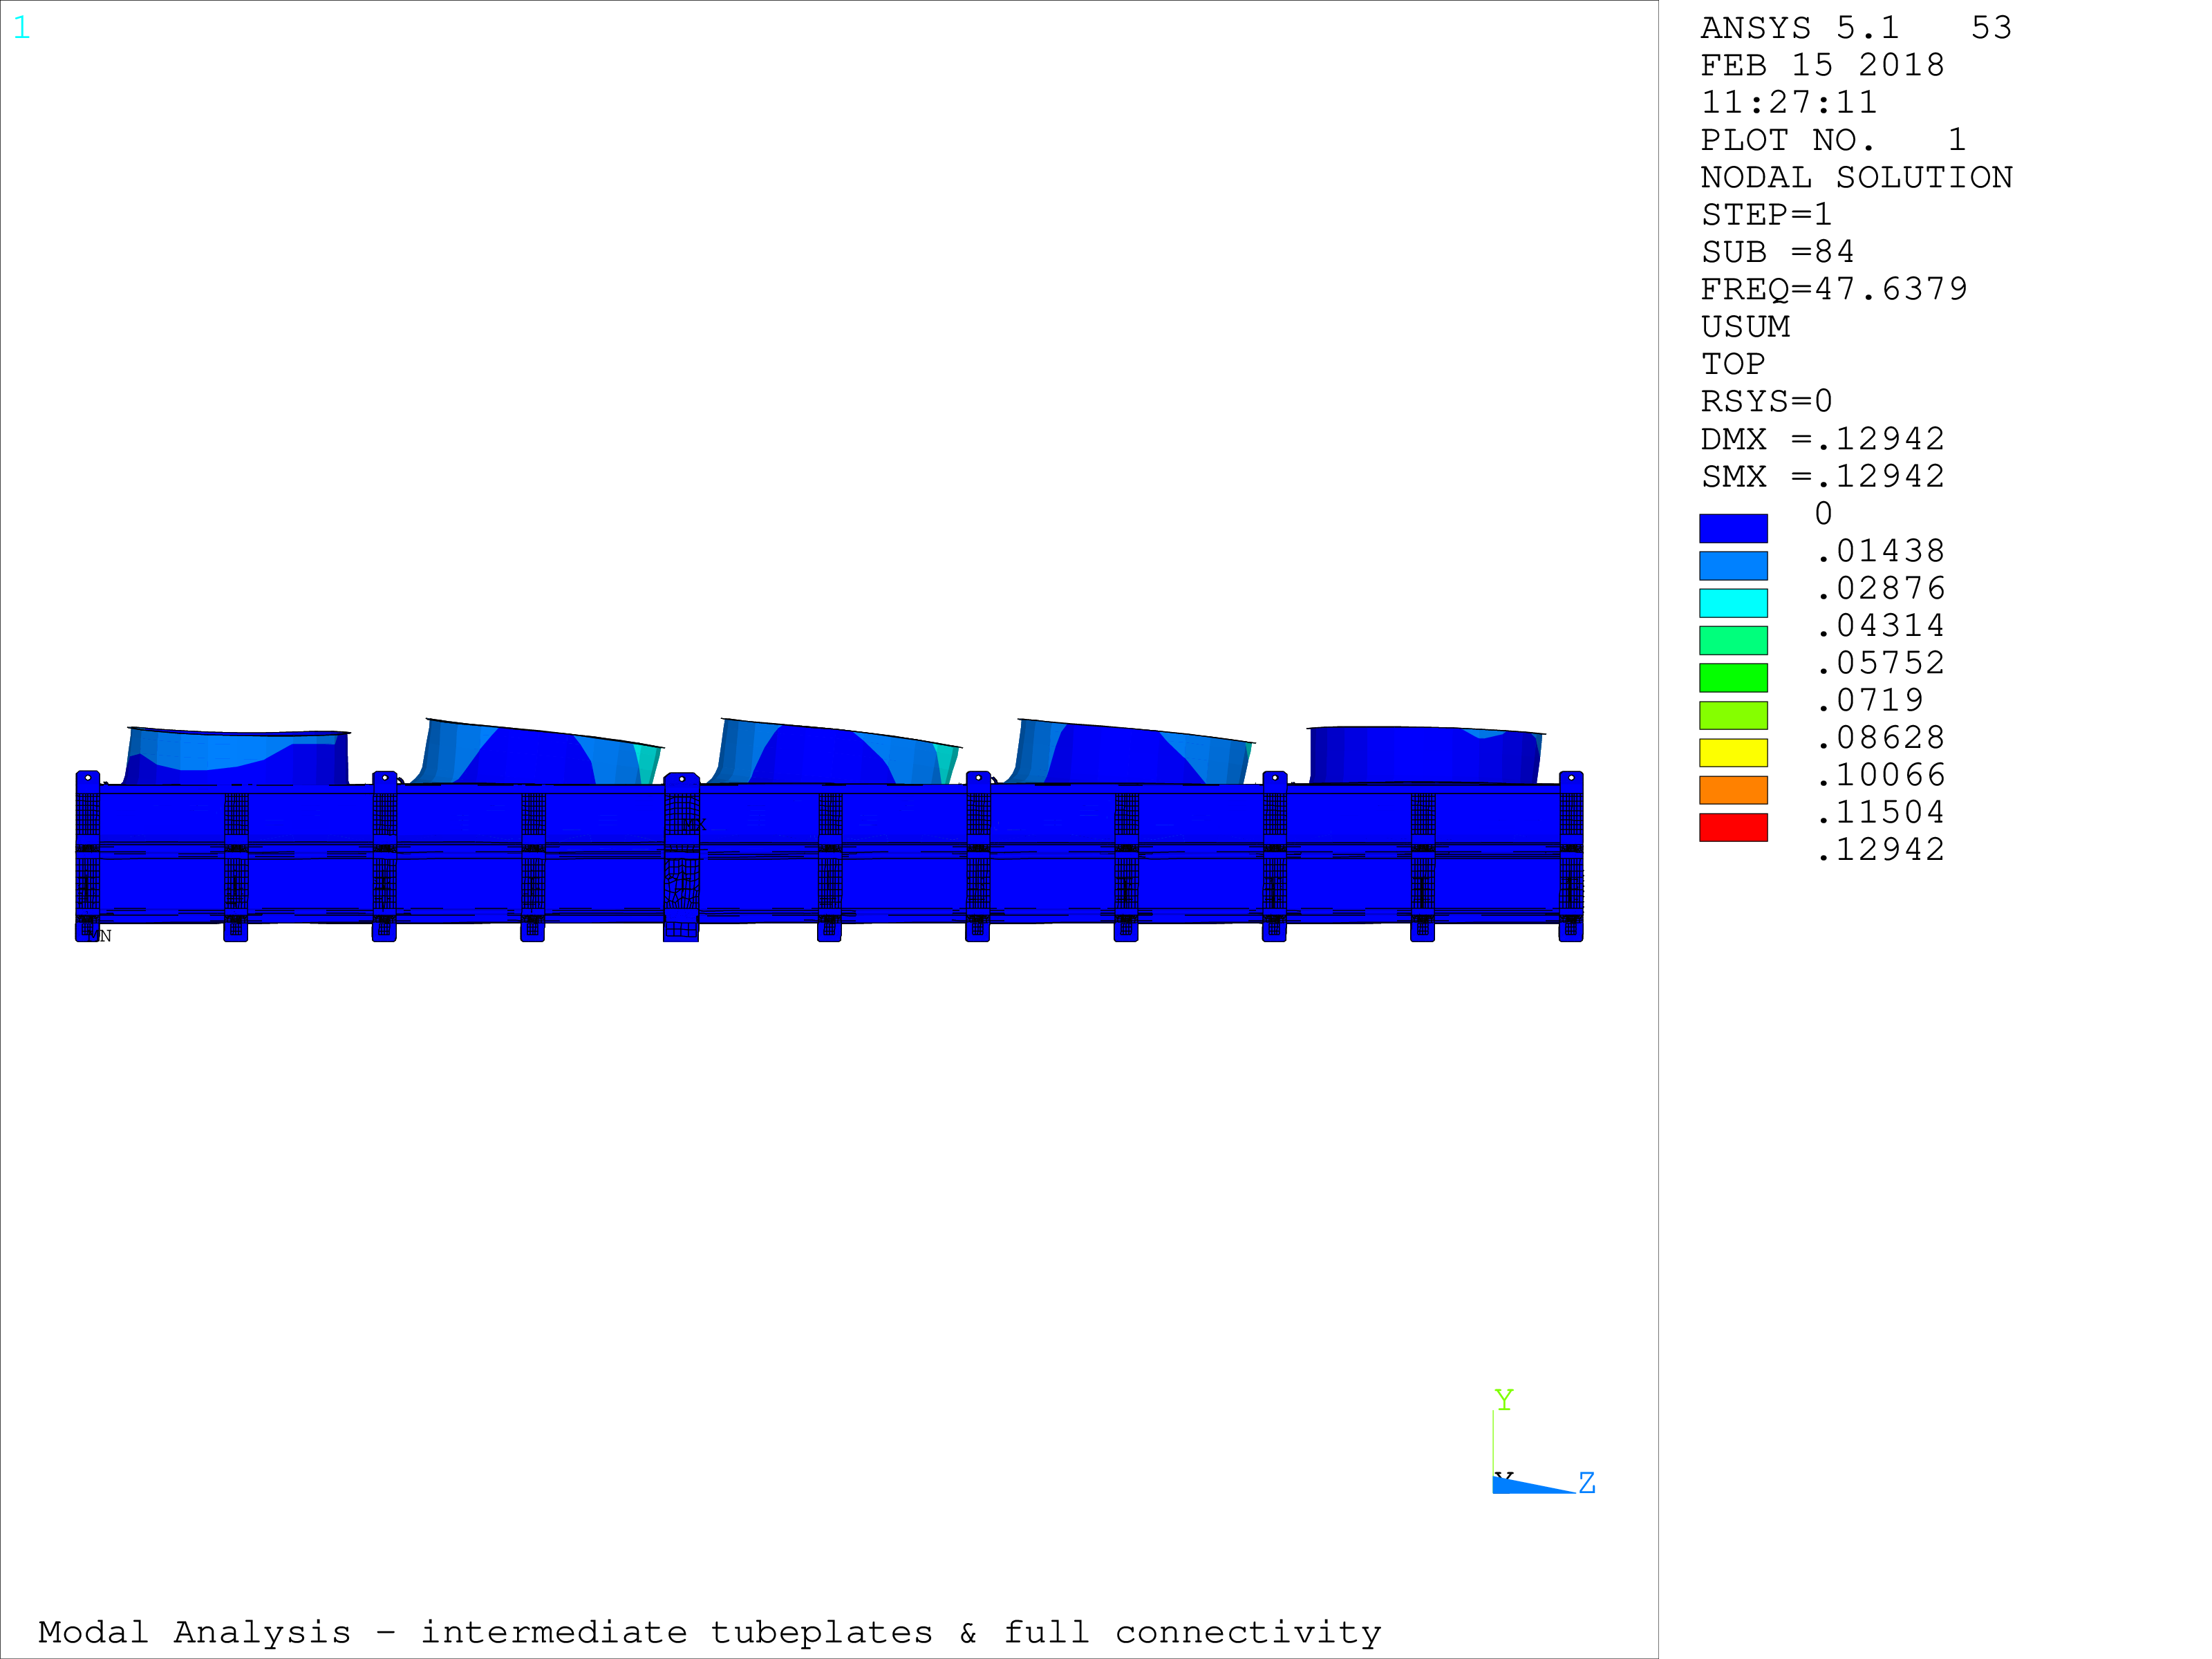Click the legend value .0719
The image size is (2212, 1659).
coord(1869,700)
